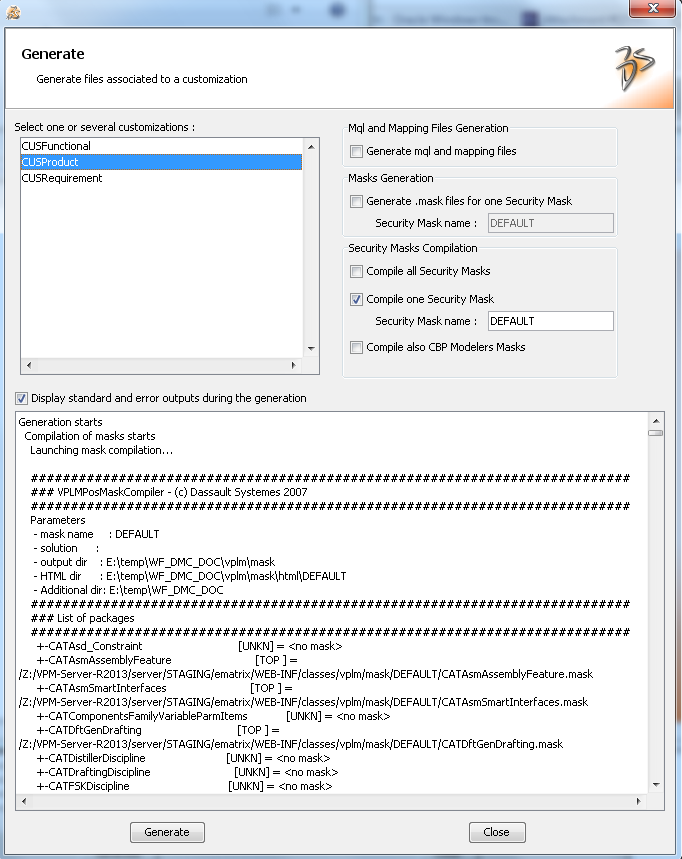Click the output log vertical scrollbar thumb

pyautogui.click(x=656, y=433)
